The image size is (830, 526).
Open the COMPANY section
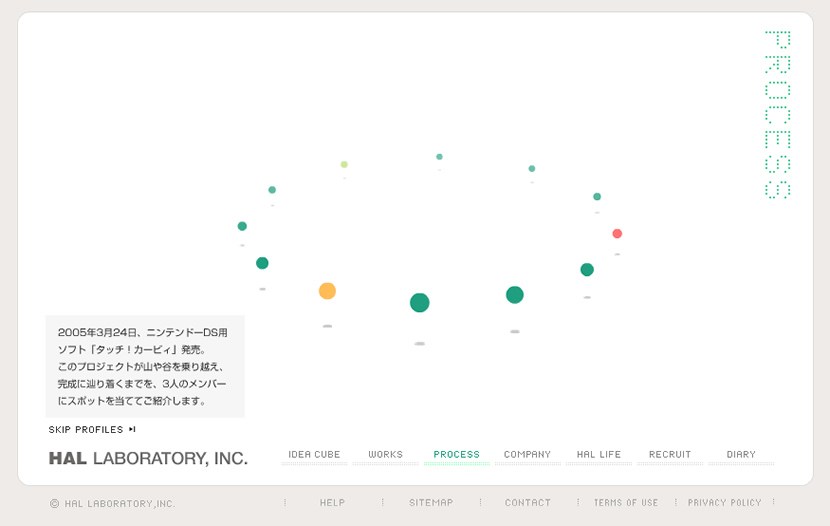[x=527, y=455]
